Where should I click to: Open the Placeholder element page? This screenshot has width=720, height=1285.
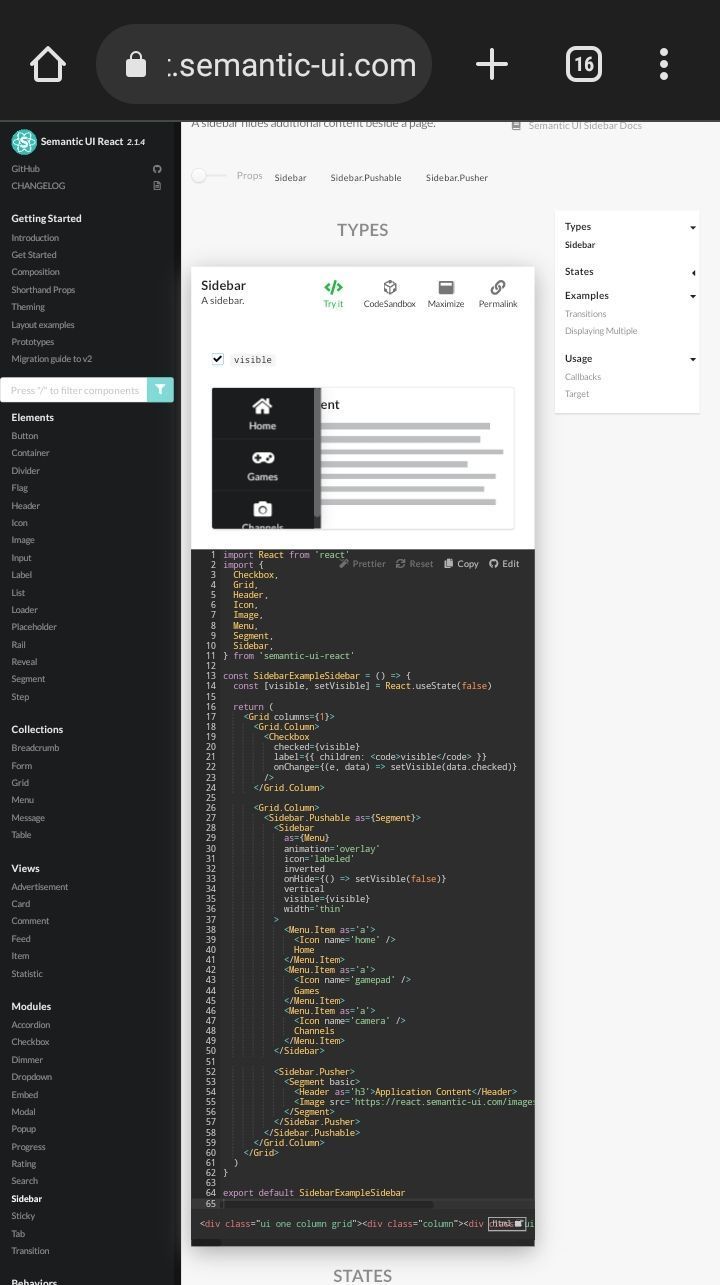click(x=34, y=627)
